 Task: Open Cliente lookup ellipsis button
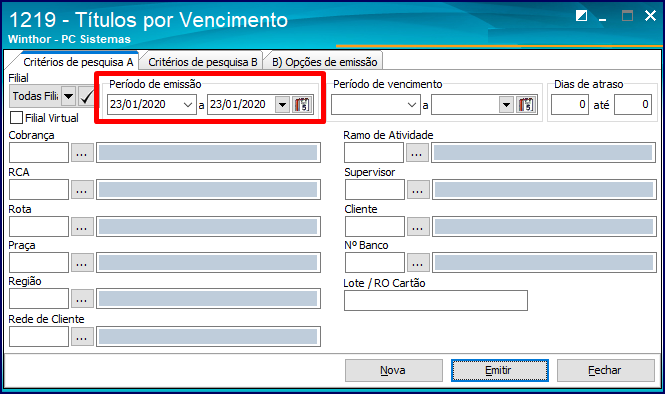tap(418, 226)
